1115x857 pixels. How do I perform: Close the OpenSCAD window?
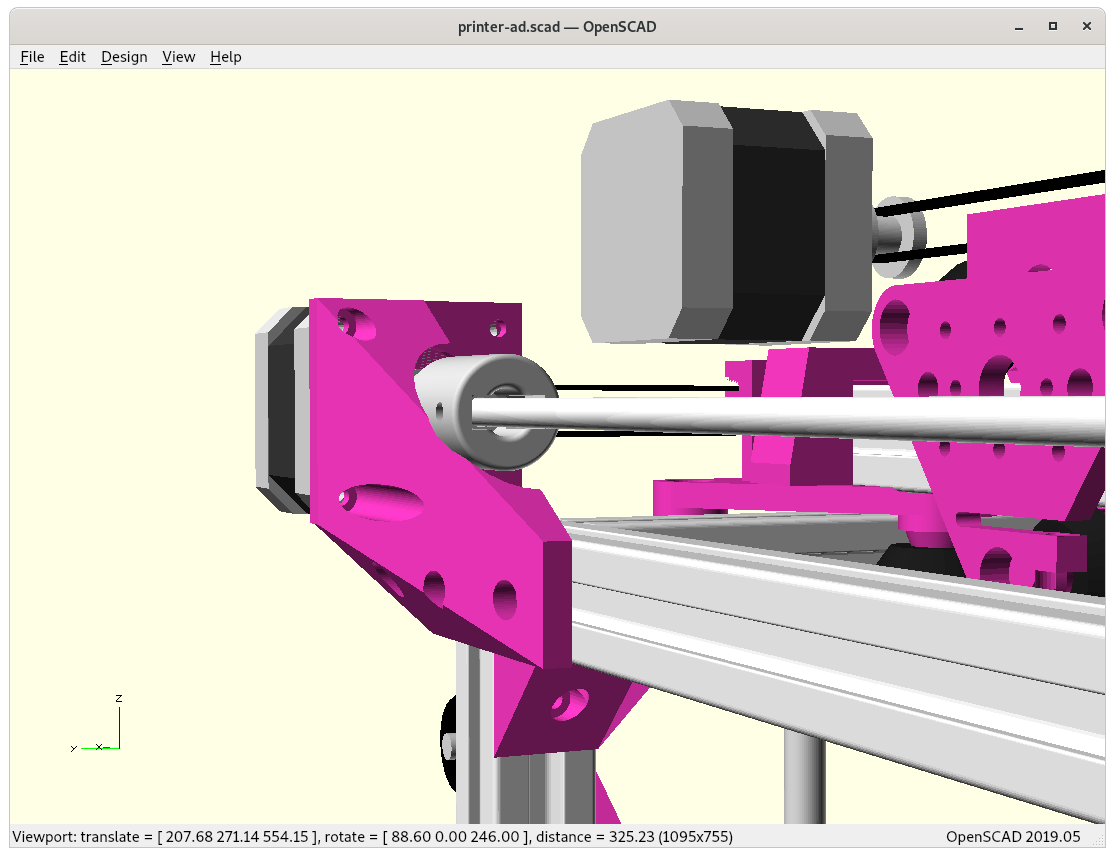pyautogui.click(x=1088, y=26)
